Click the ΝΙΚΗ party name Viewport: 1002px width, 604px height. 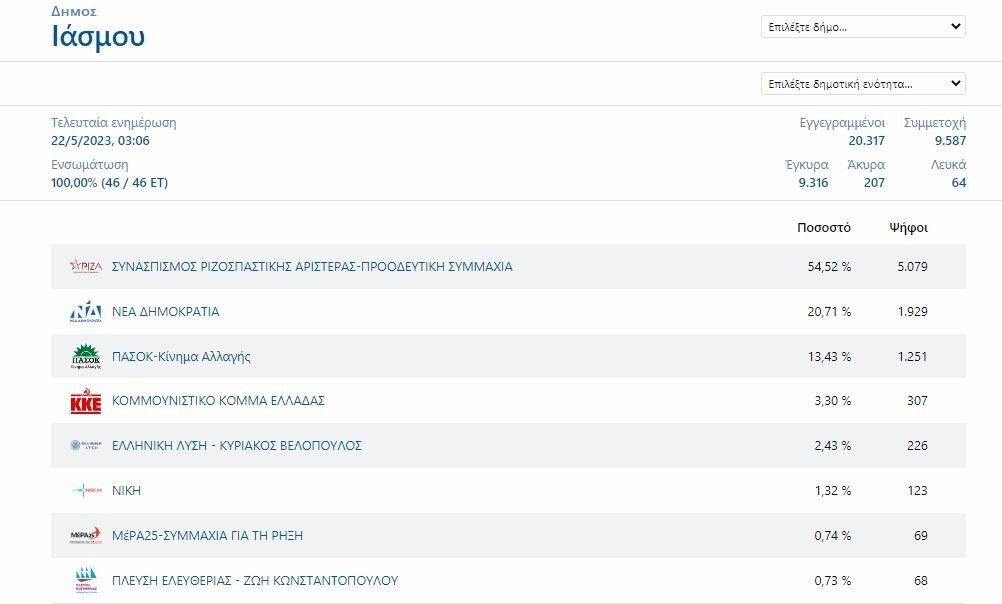(x=126, y=490)
